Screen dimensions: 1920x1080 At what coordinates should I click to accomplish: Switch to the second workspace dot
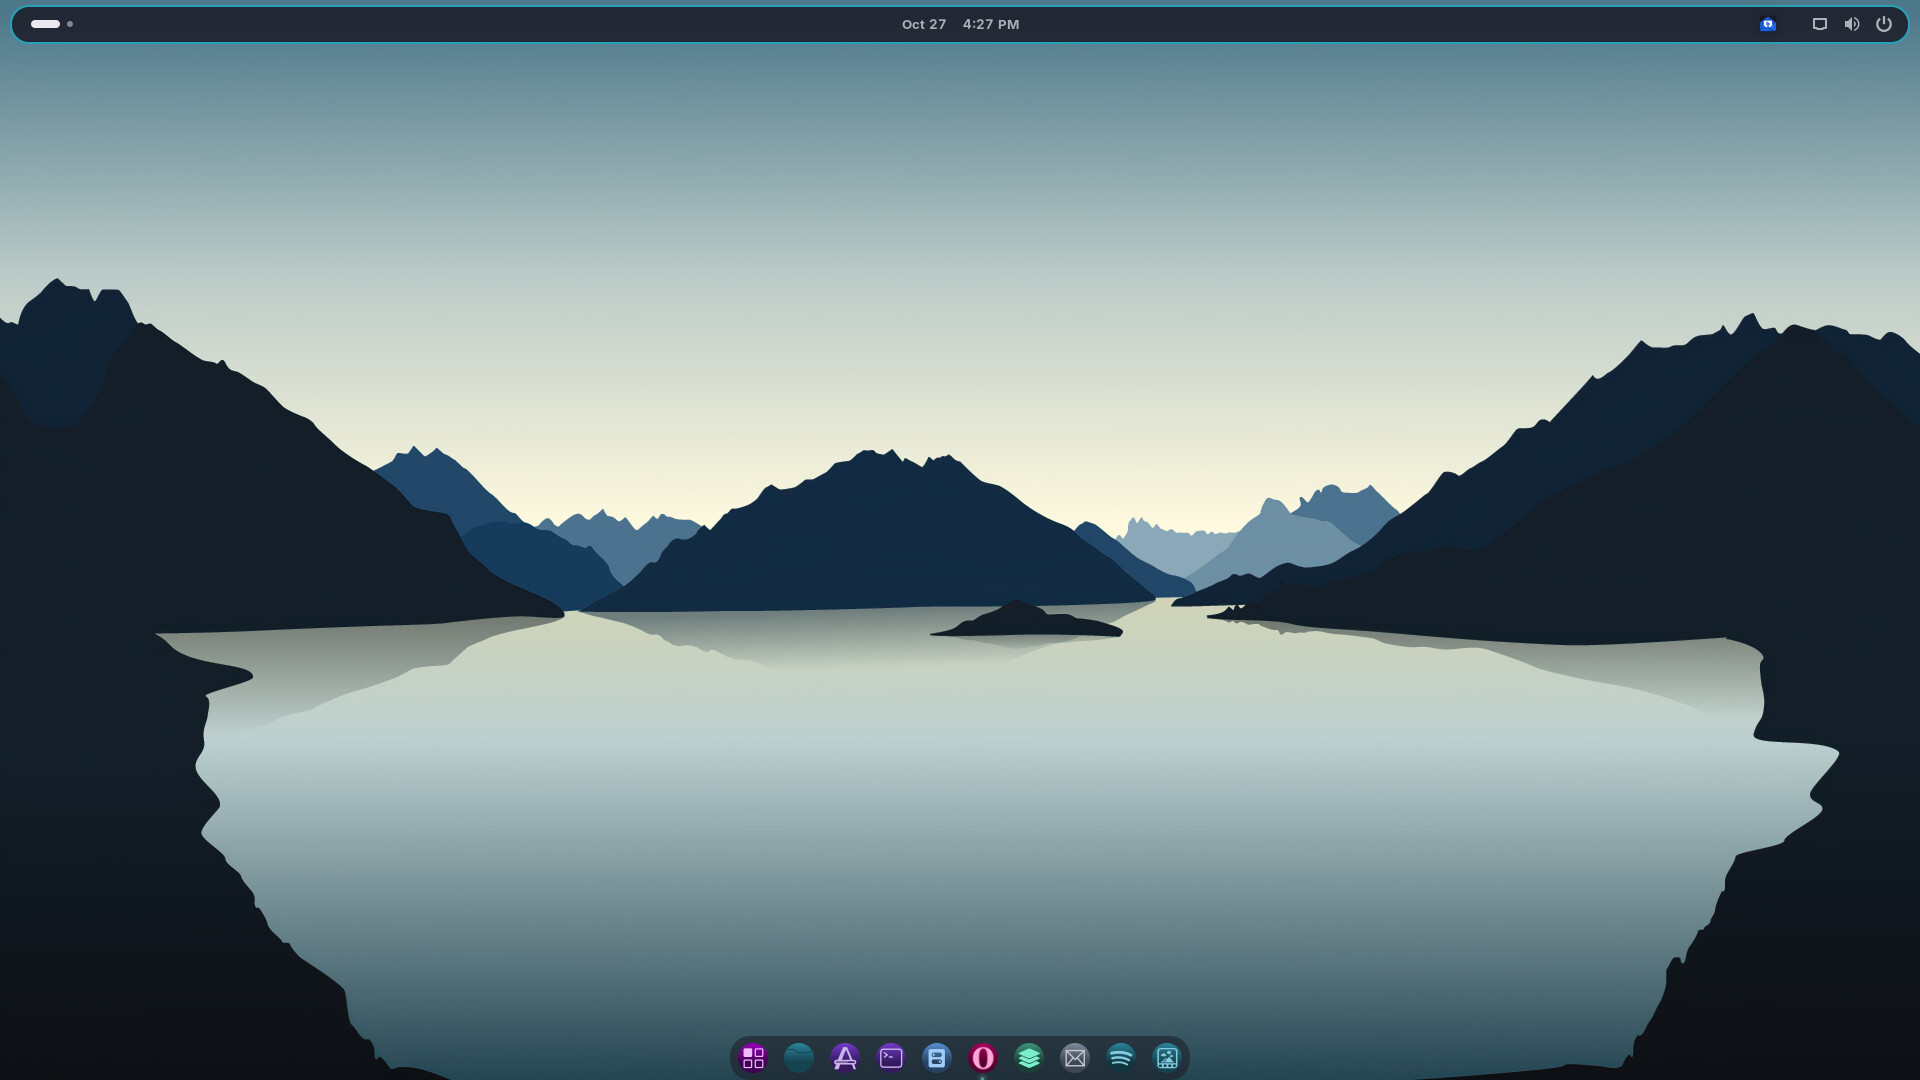point(70,24)
